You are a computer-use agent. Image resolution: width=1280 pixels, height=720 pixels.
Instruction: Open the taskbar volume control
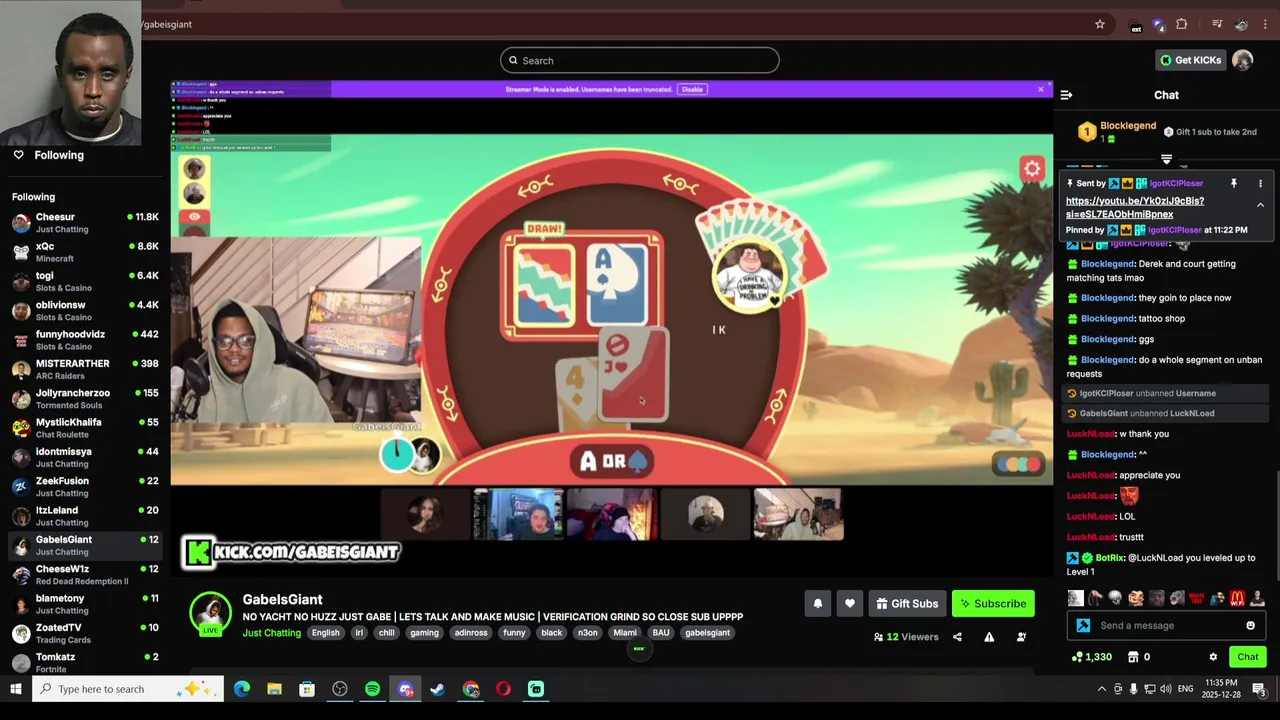coord(1166,689)
